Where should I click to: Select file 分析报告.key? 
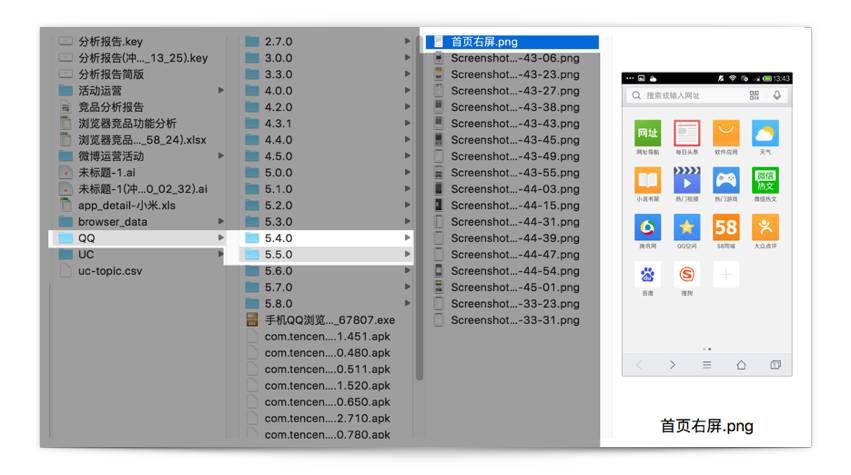(110, 41)
